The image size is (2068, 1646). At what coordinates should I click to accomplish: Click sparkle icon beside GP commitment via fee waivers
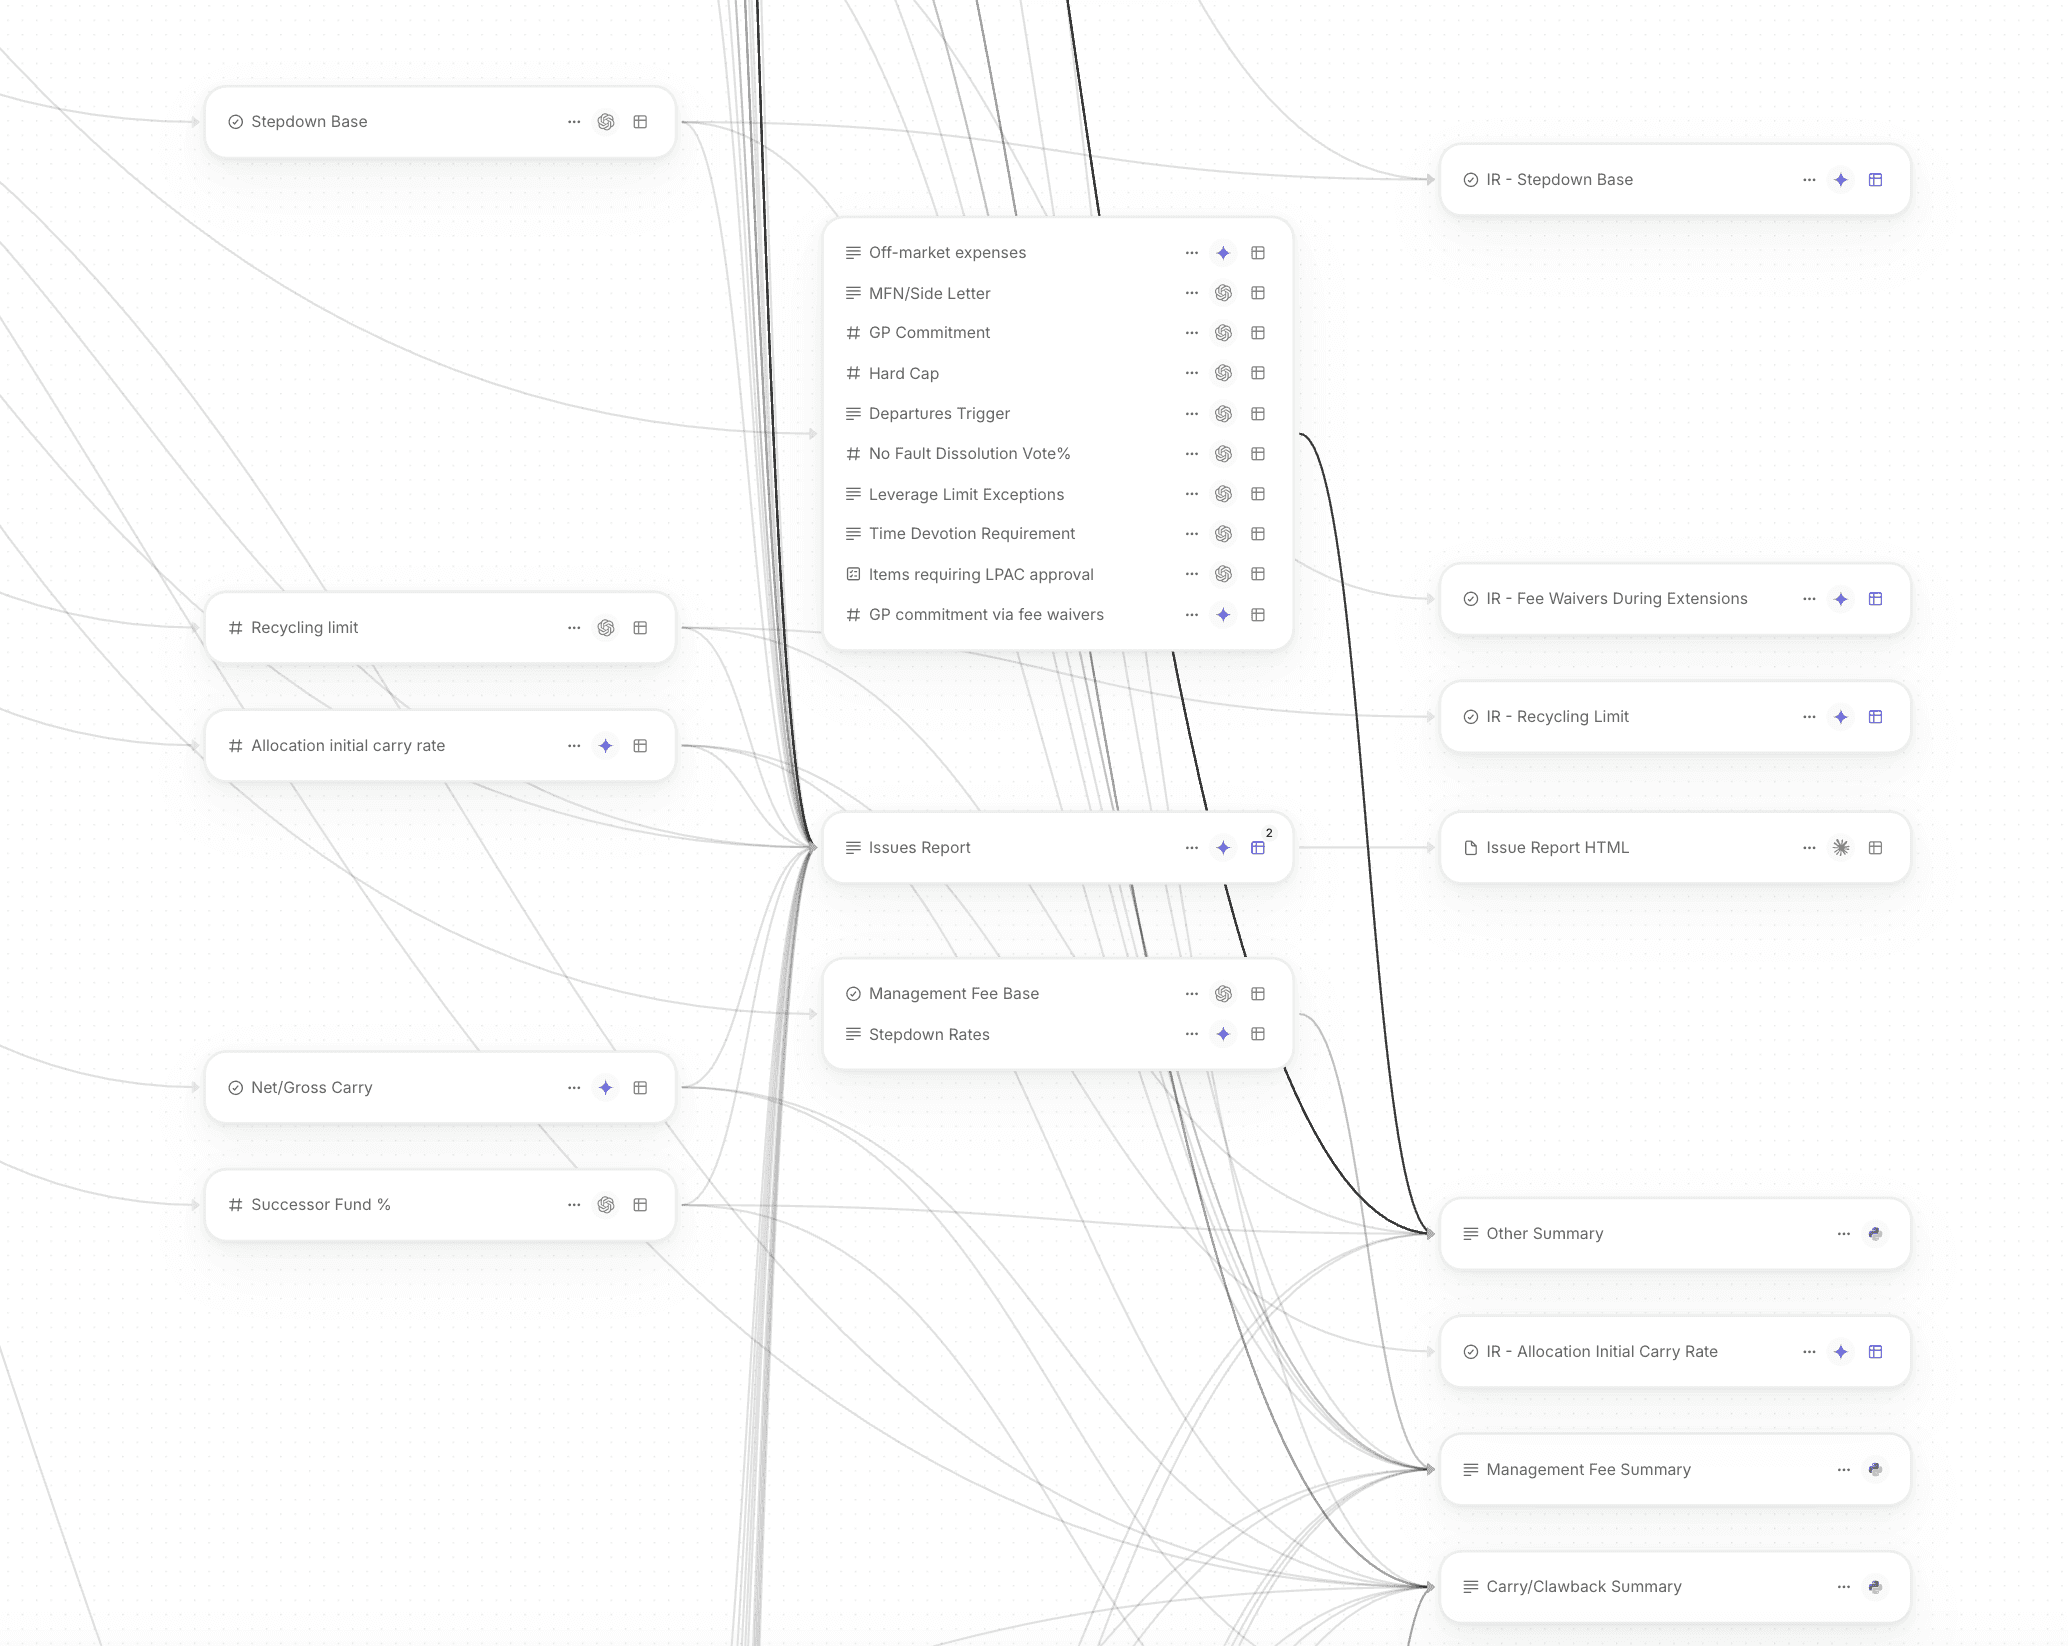[x=1223, y=614]
